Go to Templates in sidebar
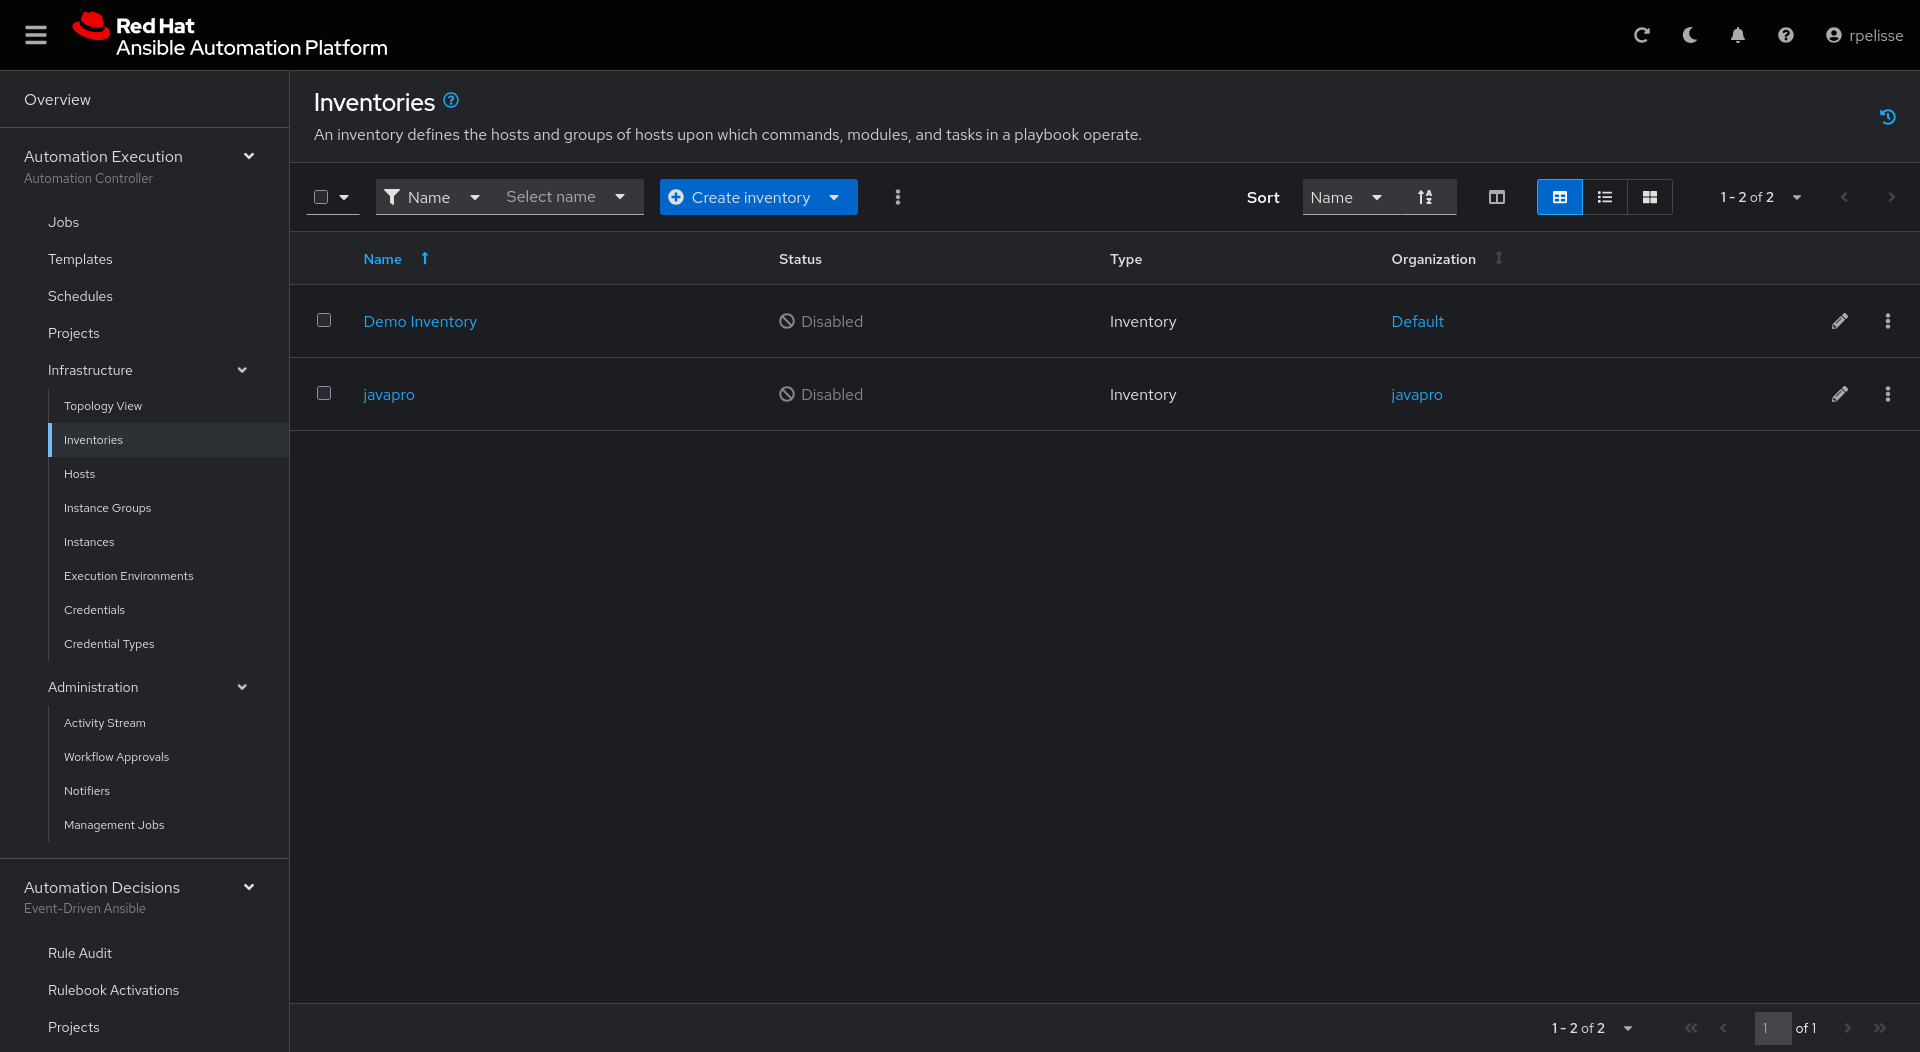This screenshot has height=1052, width=1920. pyautogui.click(x=80, y=259)
